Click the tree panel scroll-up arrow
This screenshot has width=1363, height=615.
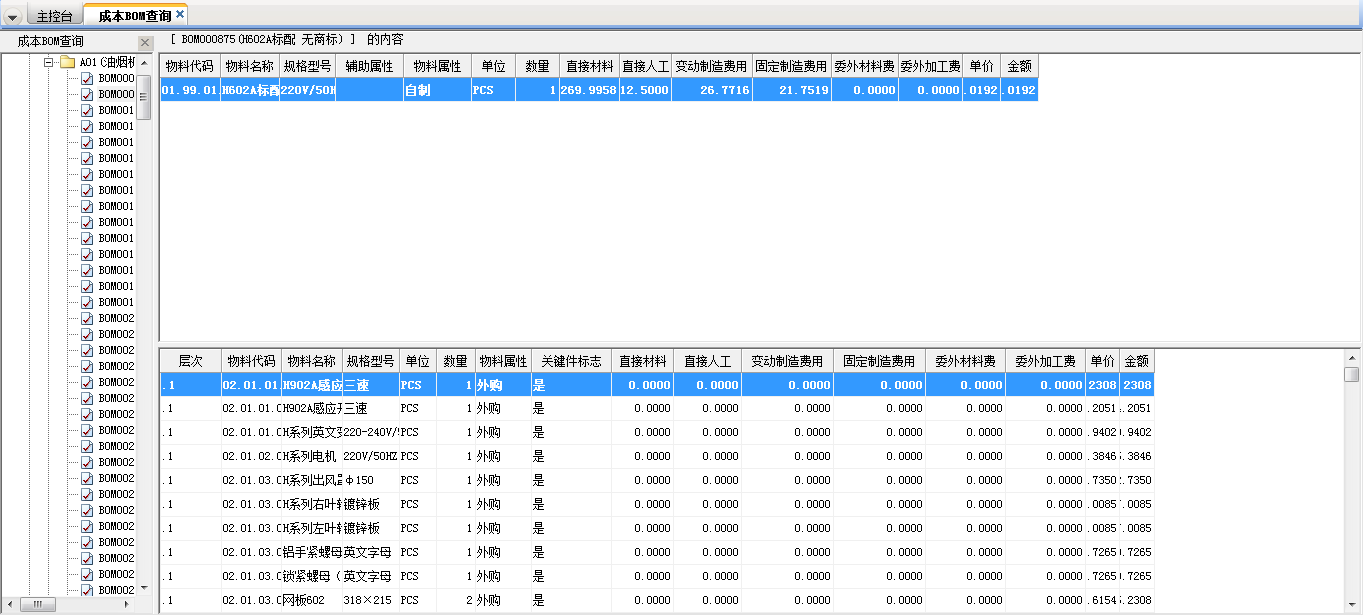tap(143, 63)
